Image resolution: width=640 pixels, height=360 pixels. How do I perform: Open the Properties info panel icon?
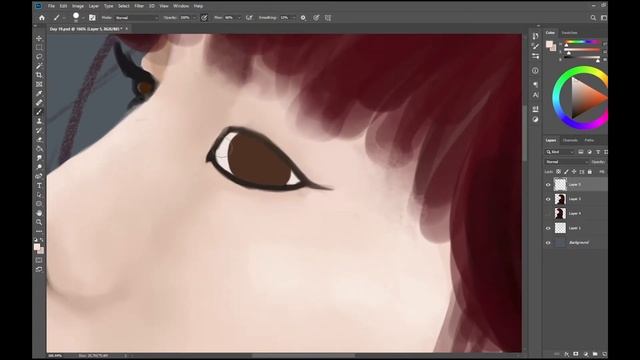[x=535, y=71]
